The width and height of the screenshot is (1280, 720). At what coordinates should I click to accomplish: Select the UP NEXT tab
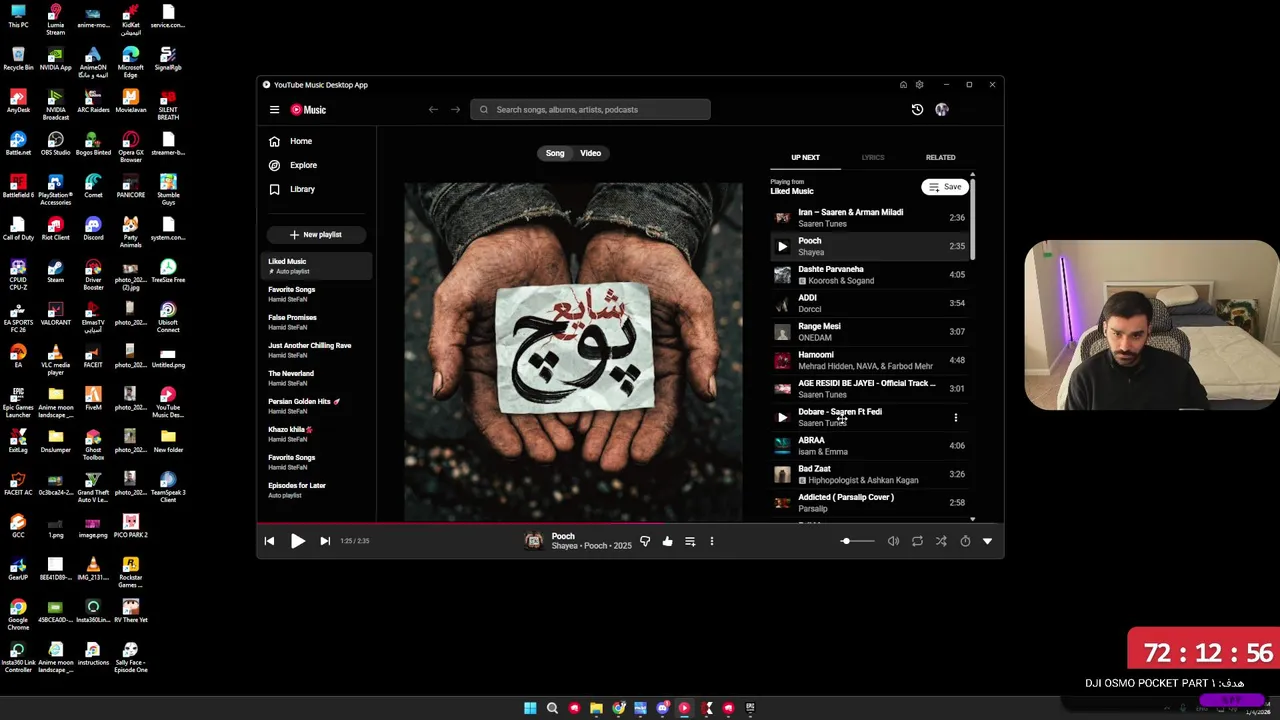[x=805, y=157]
